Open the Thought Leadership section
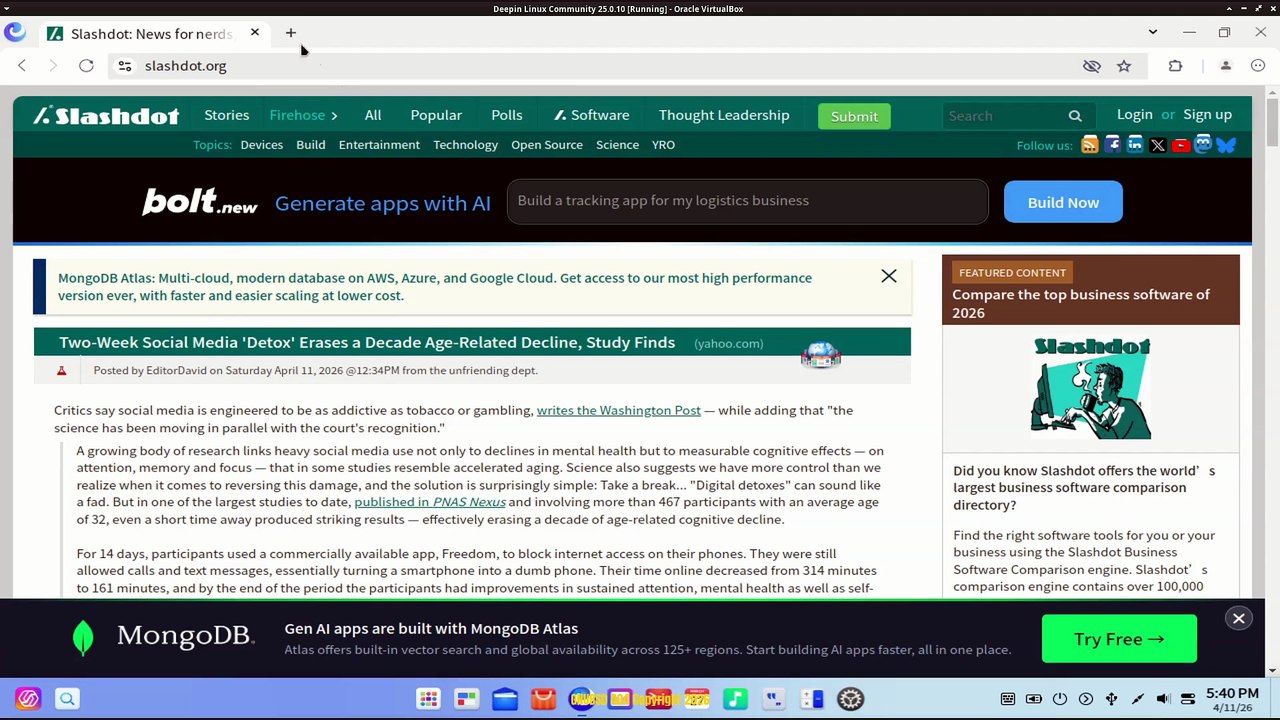Image resolution: width=1280 pixels, height=720 pixels. [724, 115]
